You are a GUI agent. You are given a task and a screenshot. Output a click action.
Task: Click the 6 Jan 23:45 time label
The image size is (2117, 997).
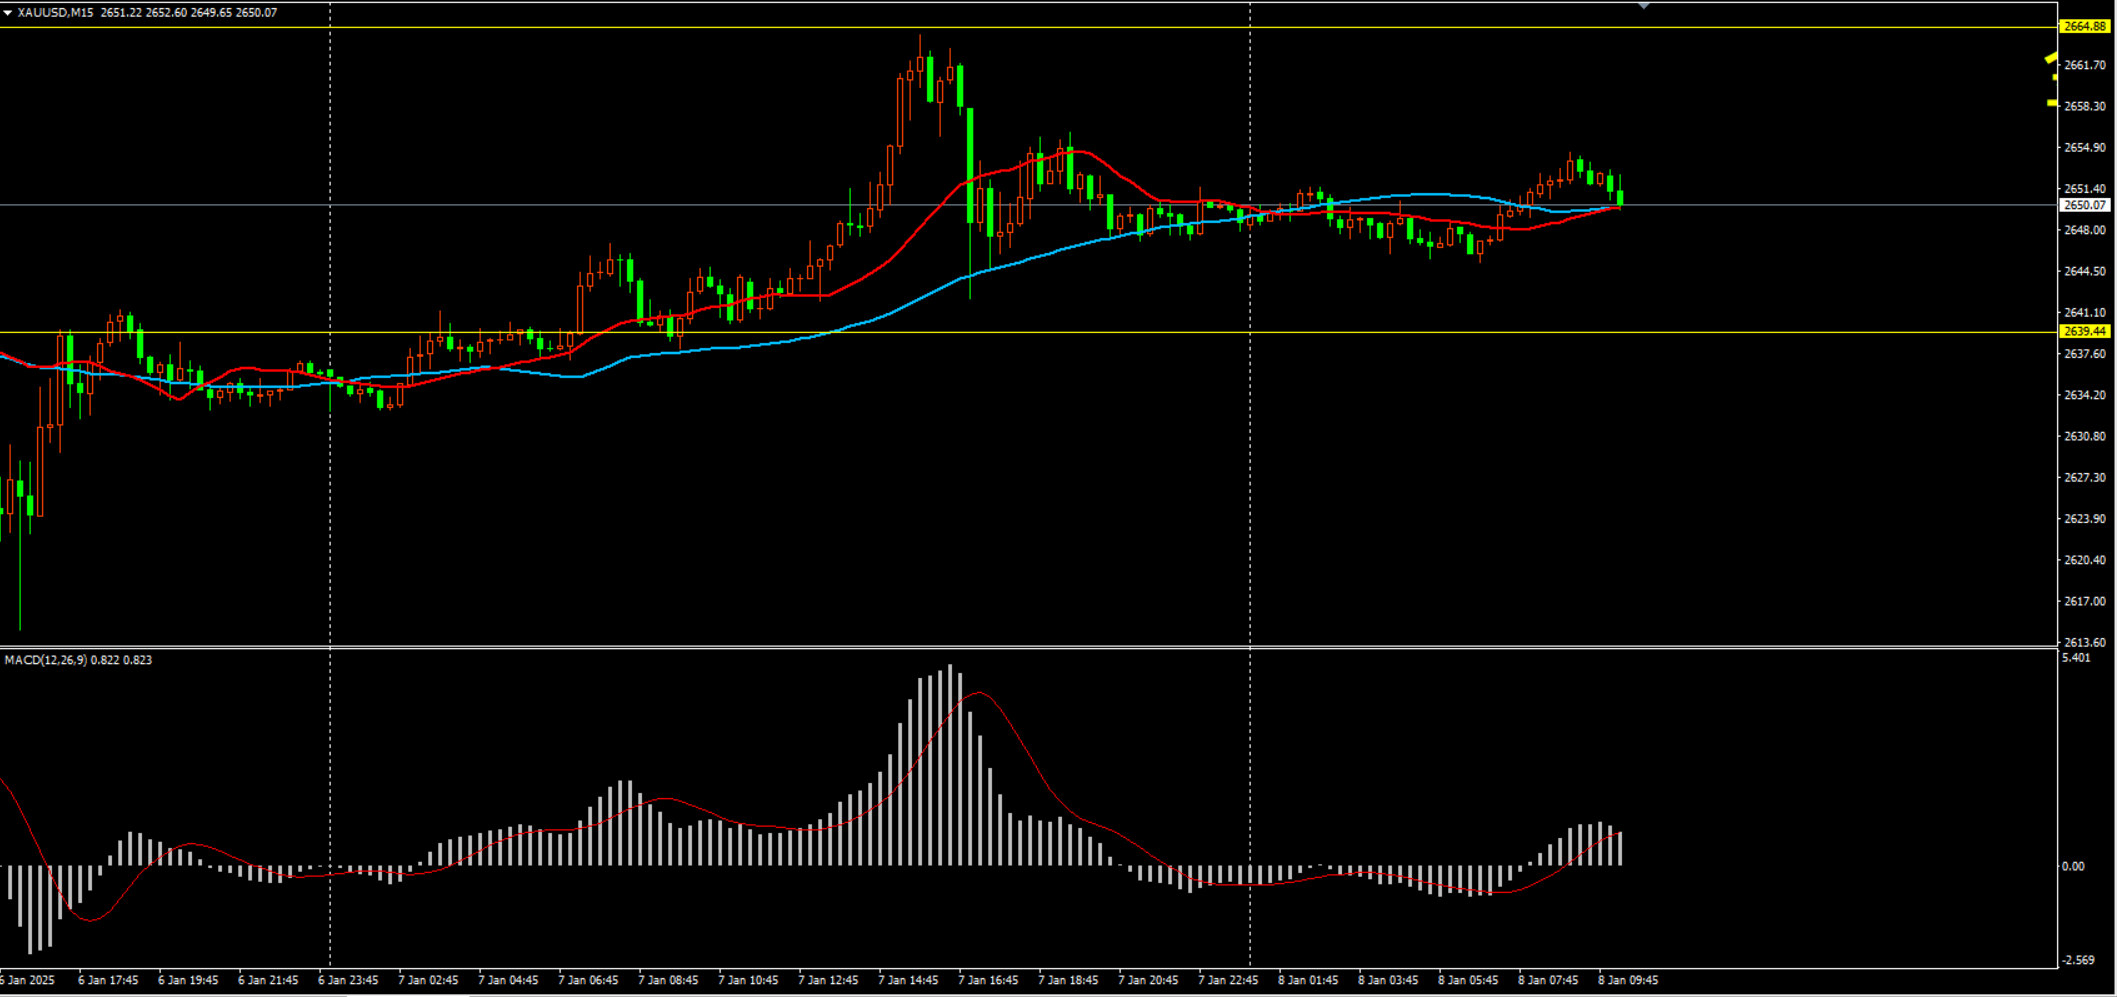coord(348,980)
